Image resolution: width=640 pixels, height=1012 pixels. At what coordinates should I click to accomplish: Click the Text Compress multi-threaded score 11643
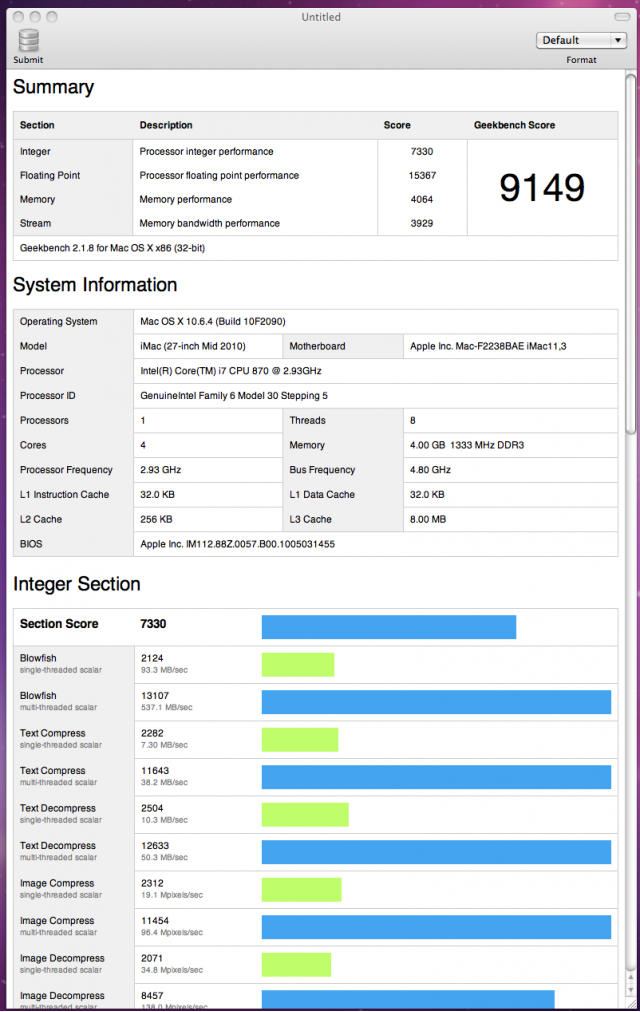click(155, 771)
